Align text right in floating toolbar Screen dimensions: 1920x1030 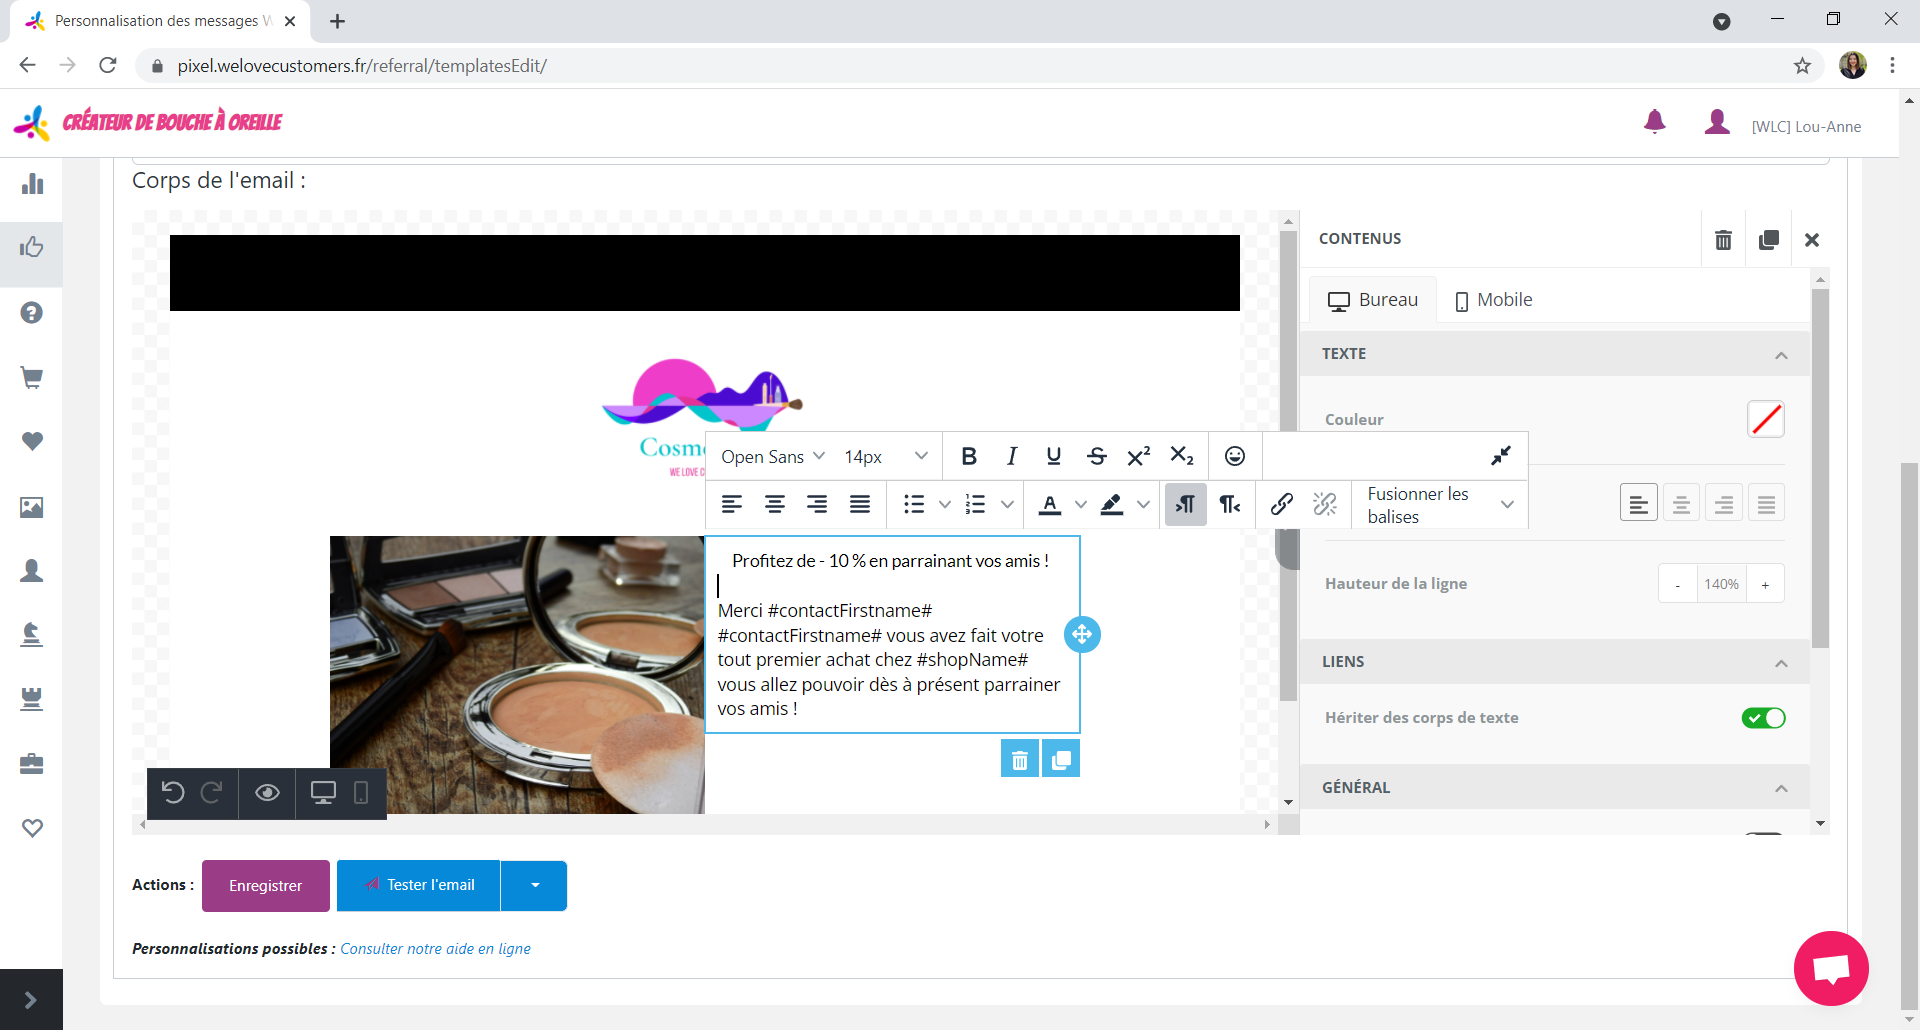(817, 504)
